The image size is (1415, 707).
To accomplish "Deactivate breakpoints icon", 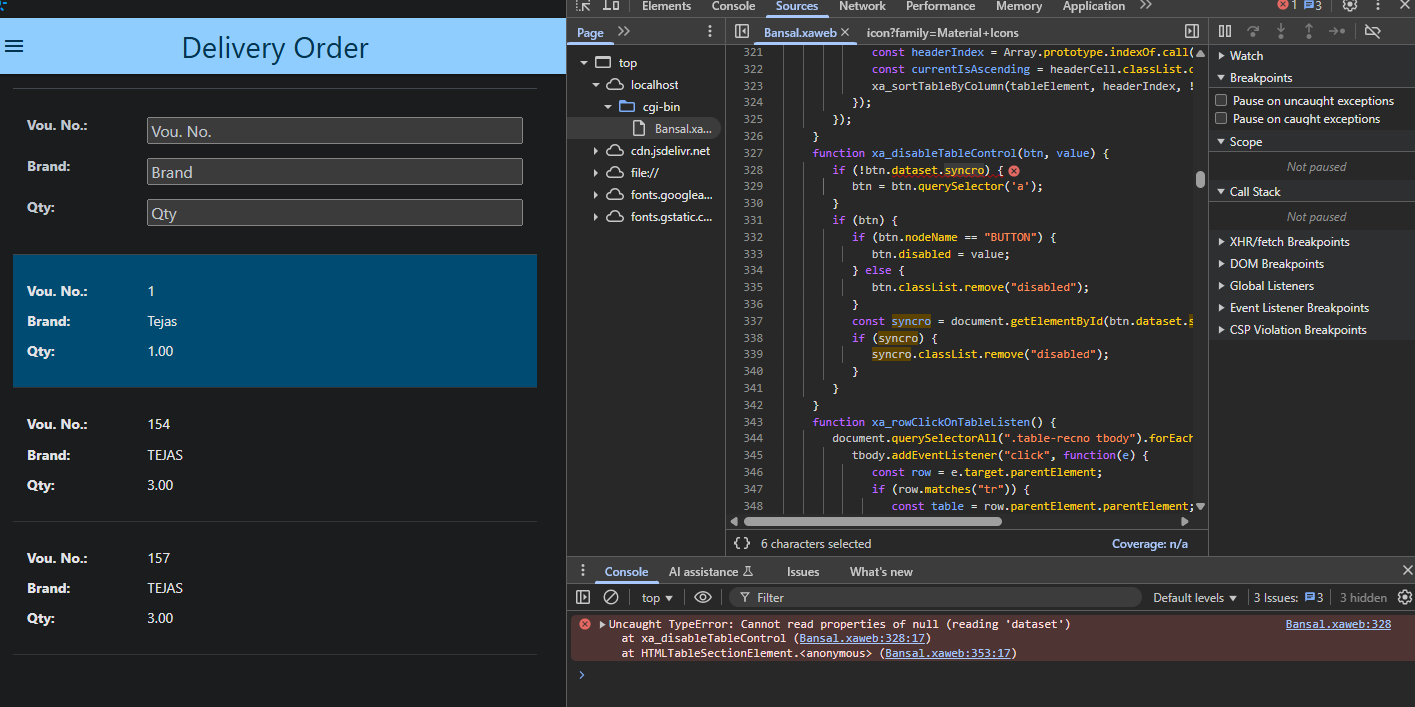I will click(1372, 32).
